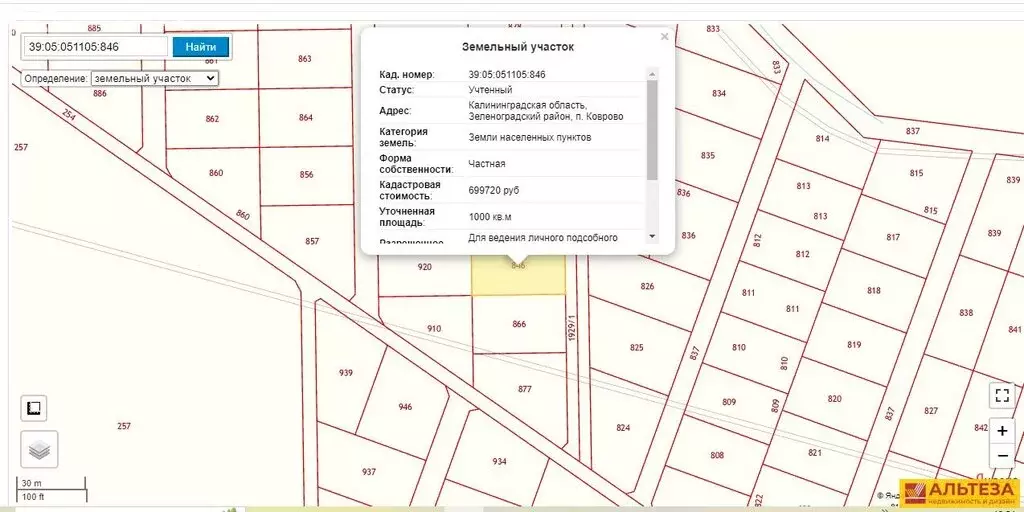Image resolution: width=1024 pixels, height=512 pixels.
Task: Activate the ruler measurement tool icon
Action: click(x=34, y=408)
